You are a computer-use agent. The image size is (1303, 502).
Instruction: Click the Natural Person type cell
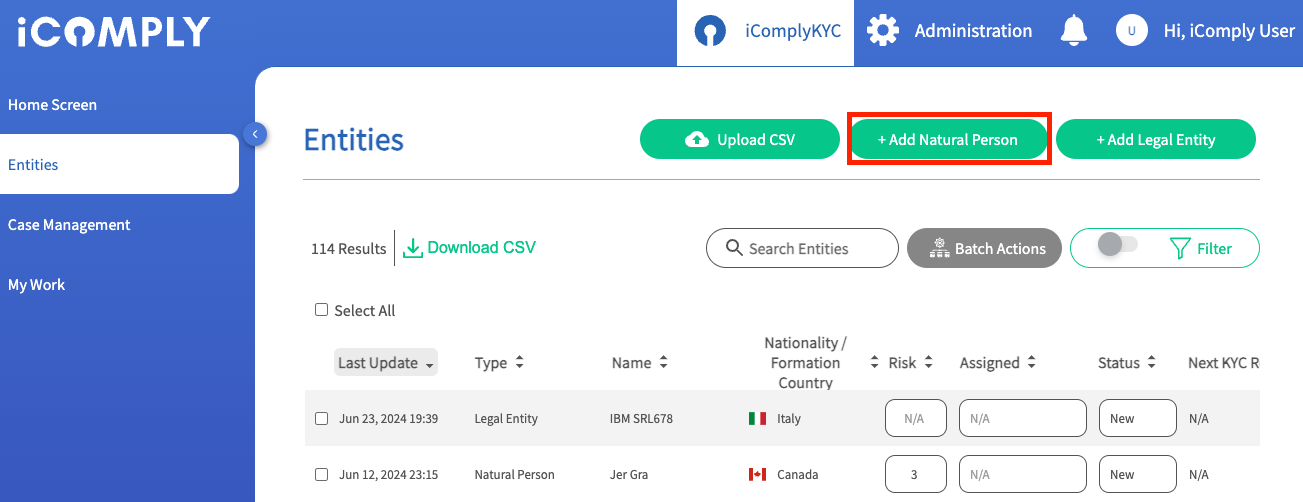(514, 475)
